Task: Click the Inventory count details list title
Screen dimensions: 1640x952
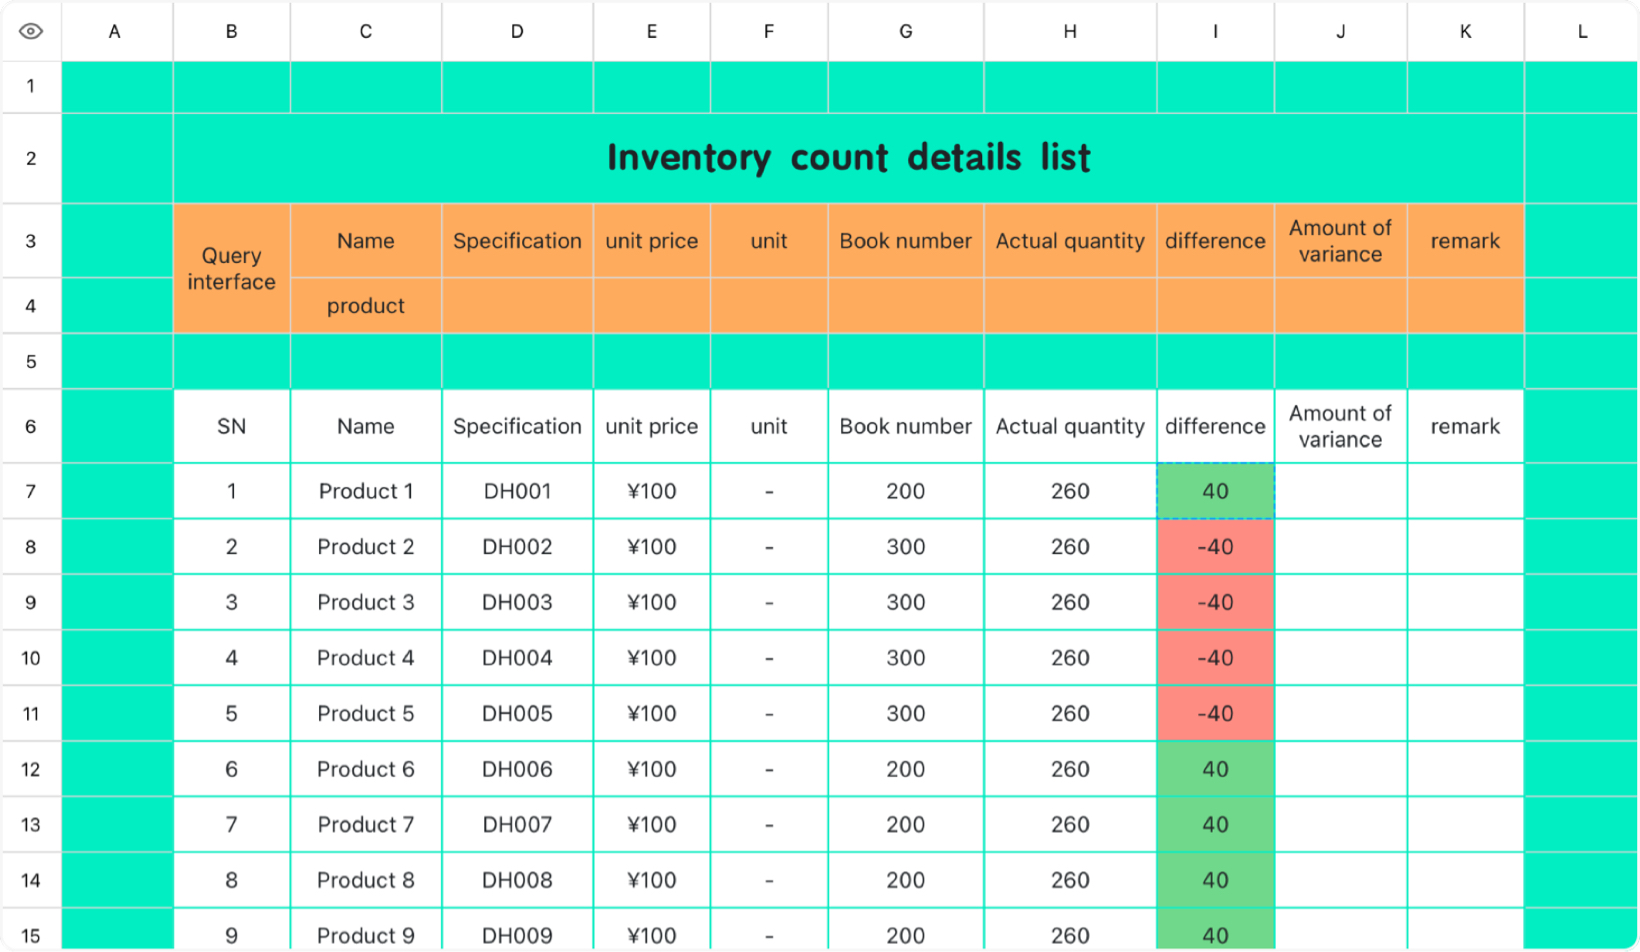Action: coord(849,158)
